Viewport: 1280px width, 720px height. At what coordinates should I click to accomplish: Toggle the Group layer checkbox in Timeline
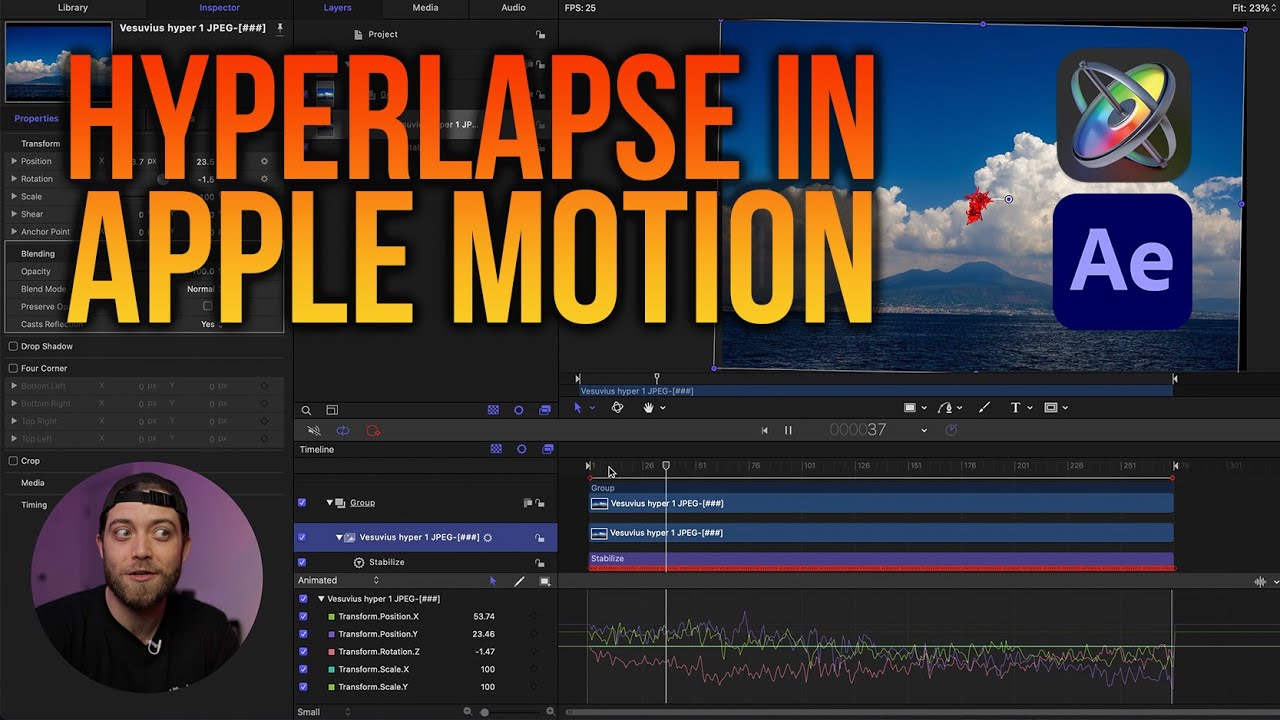pyautogui.click(x=302, y=503)
